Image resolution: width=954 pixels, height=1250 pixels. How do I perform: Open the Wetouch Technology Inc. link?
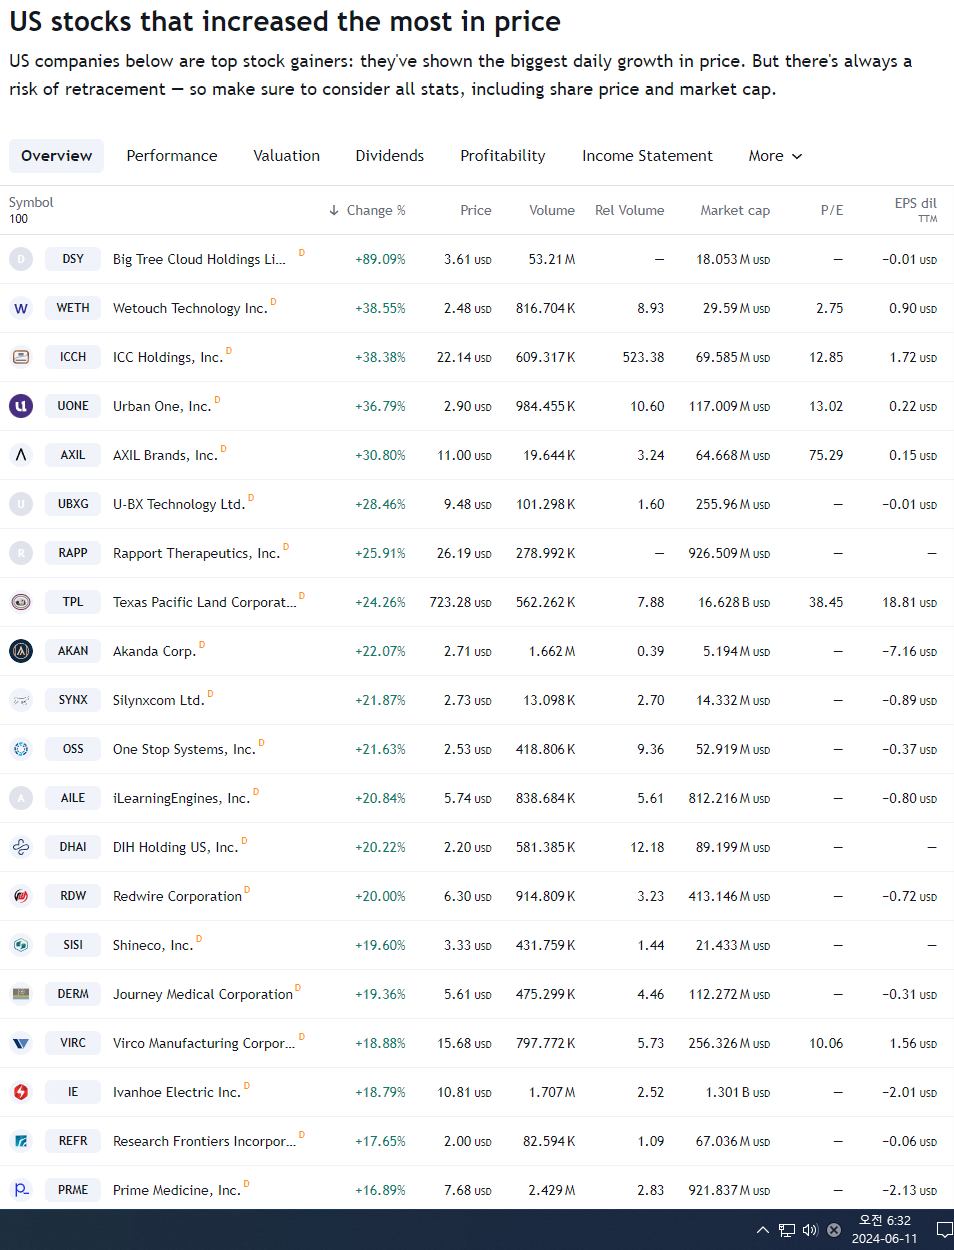point(190,308)
